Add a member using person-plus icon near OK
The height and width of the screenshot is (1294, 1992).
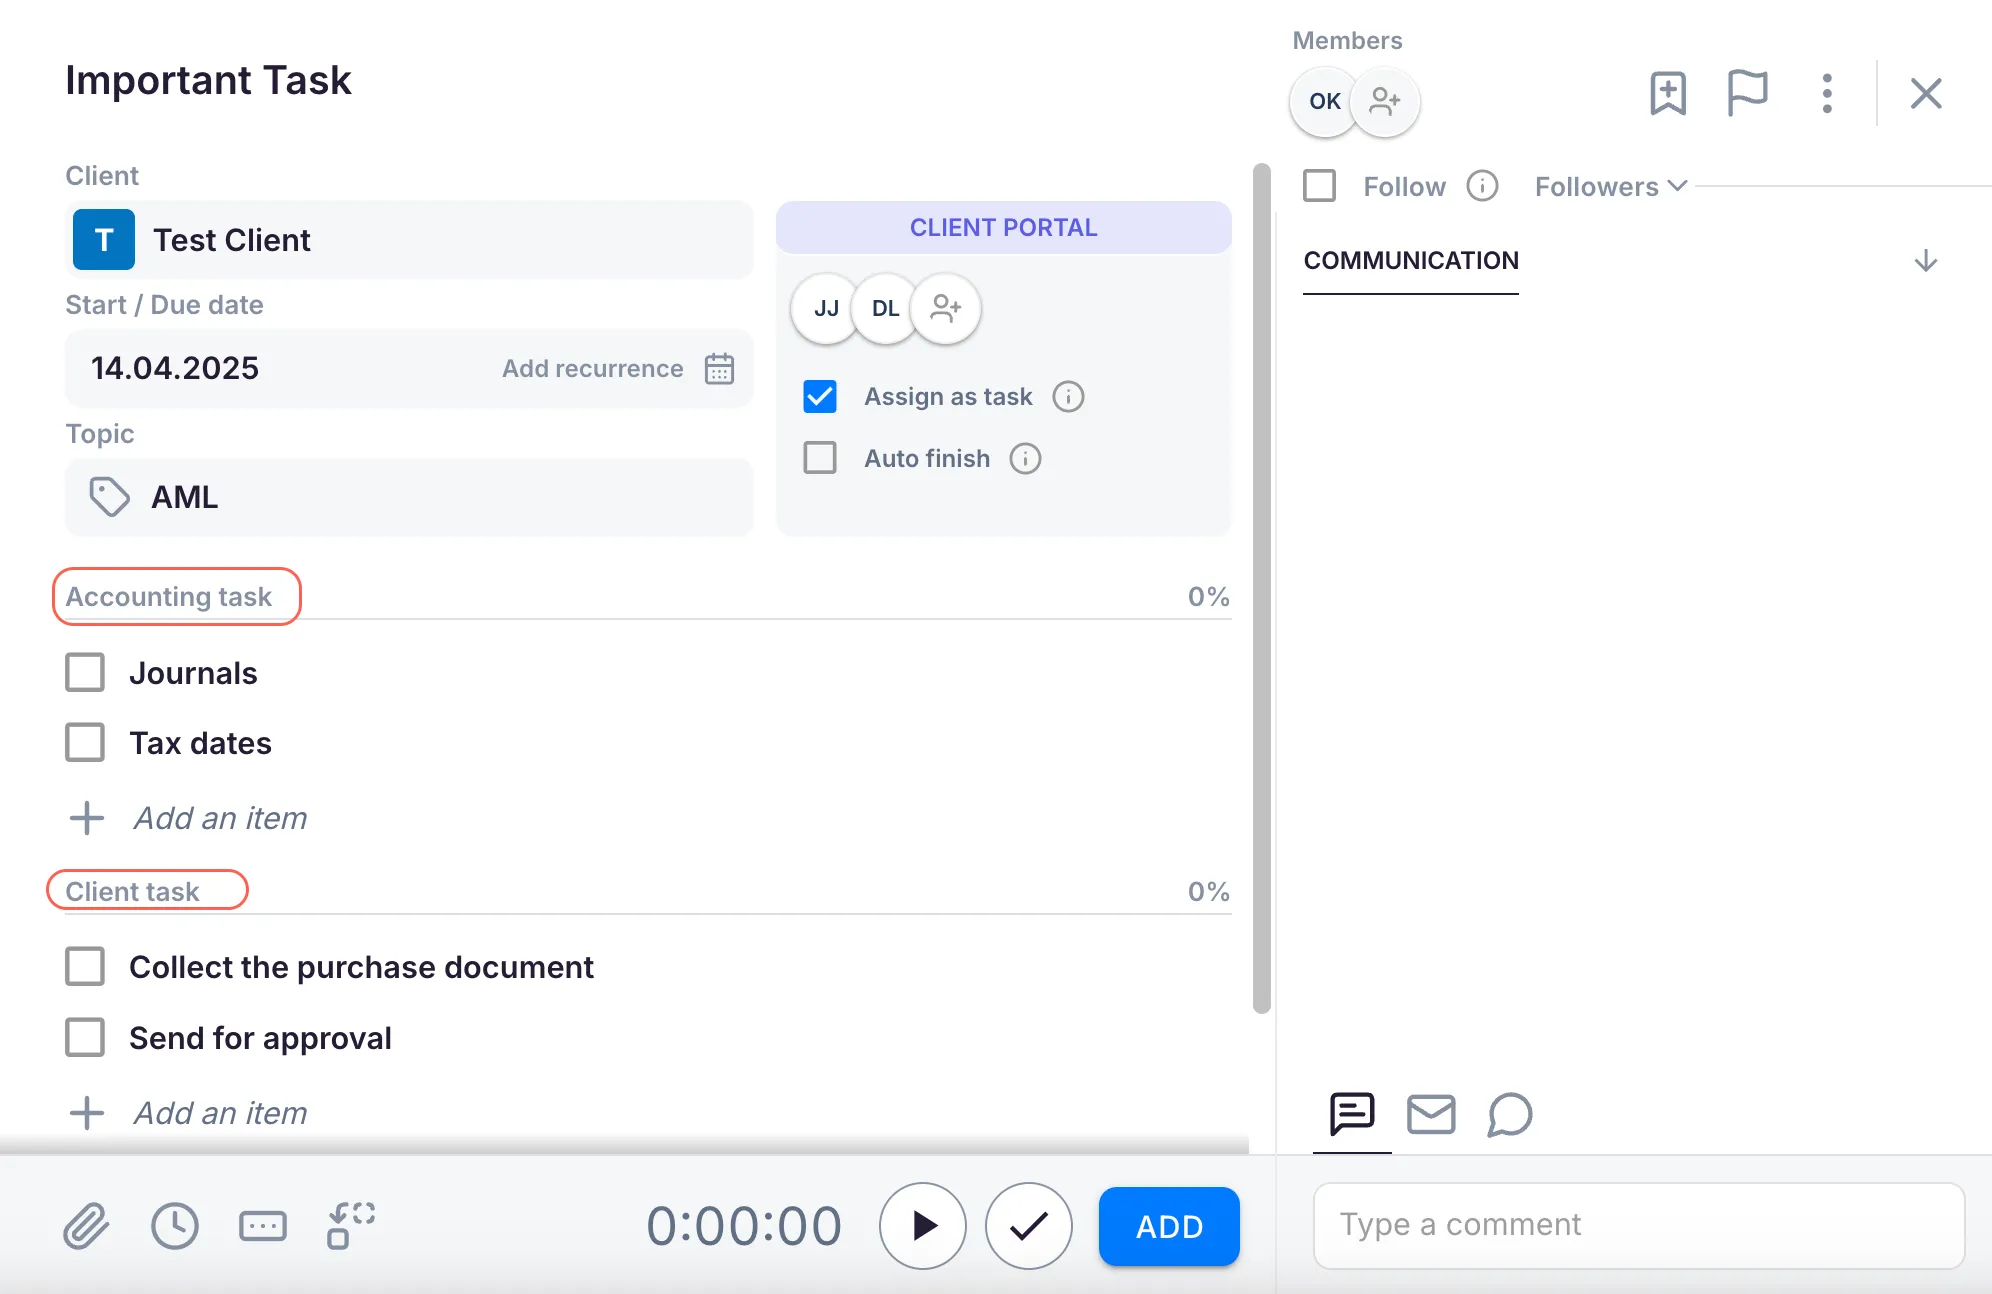coord(1385,101)
